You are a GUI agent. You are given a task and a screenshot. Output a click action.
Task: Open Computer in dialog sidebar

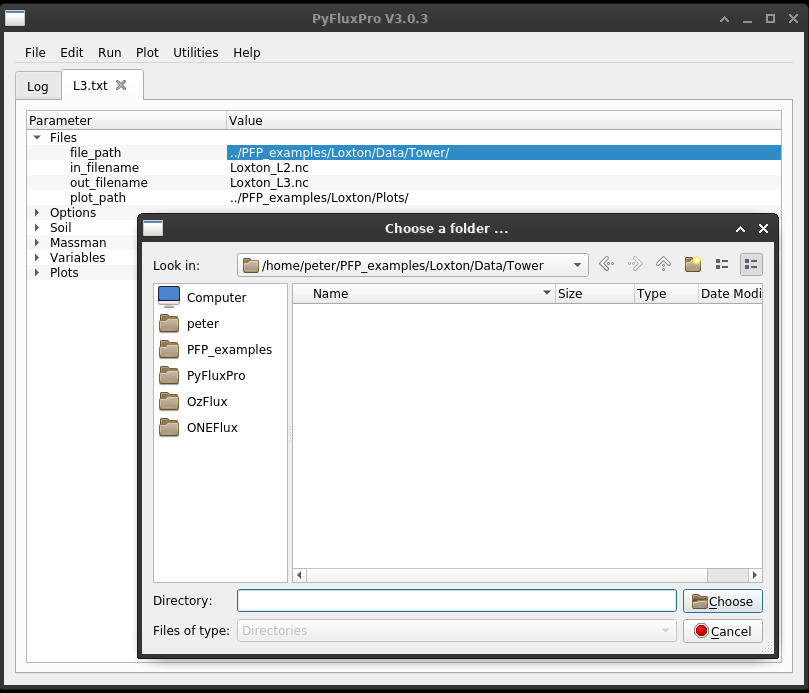point(202,297)
